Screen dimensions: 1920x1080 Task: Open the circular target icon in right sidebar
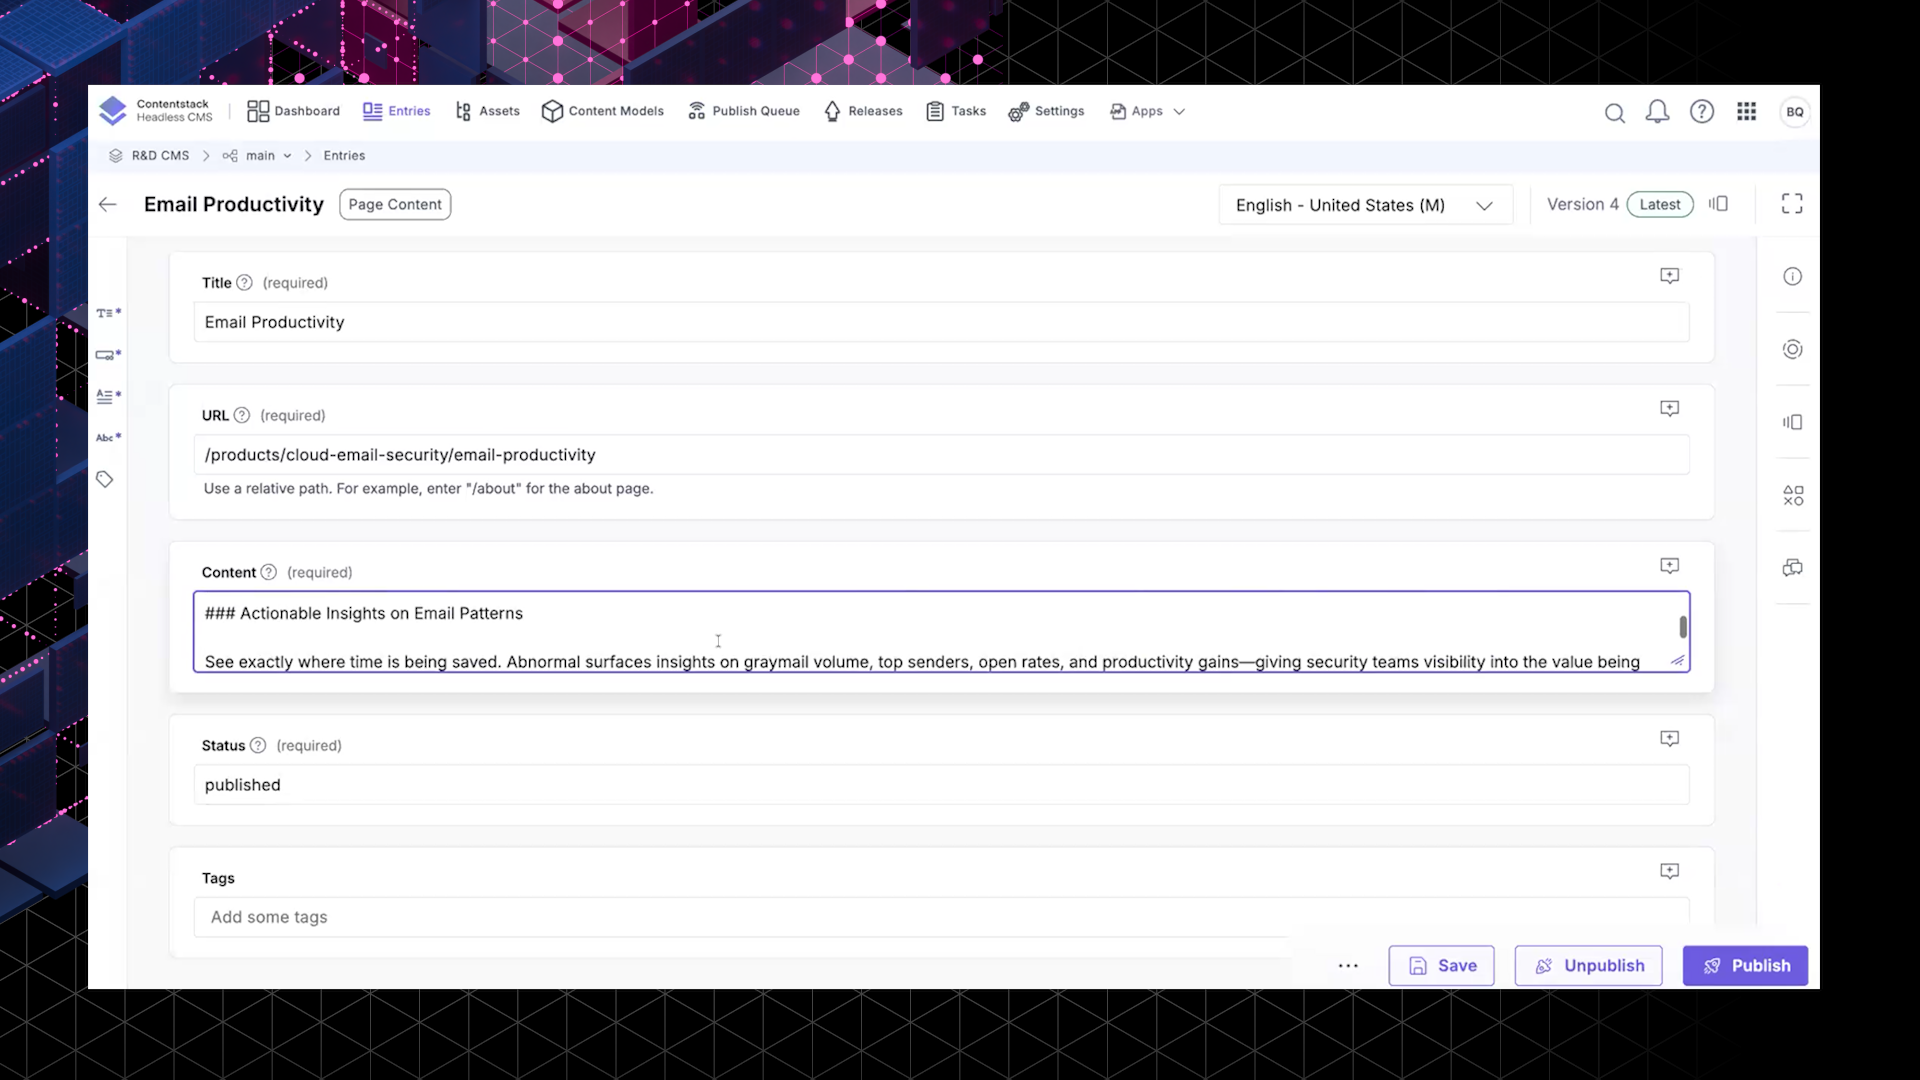pos(1792,349)
